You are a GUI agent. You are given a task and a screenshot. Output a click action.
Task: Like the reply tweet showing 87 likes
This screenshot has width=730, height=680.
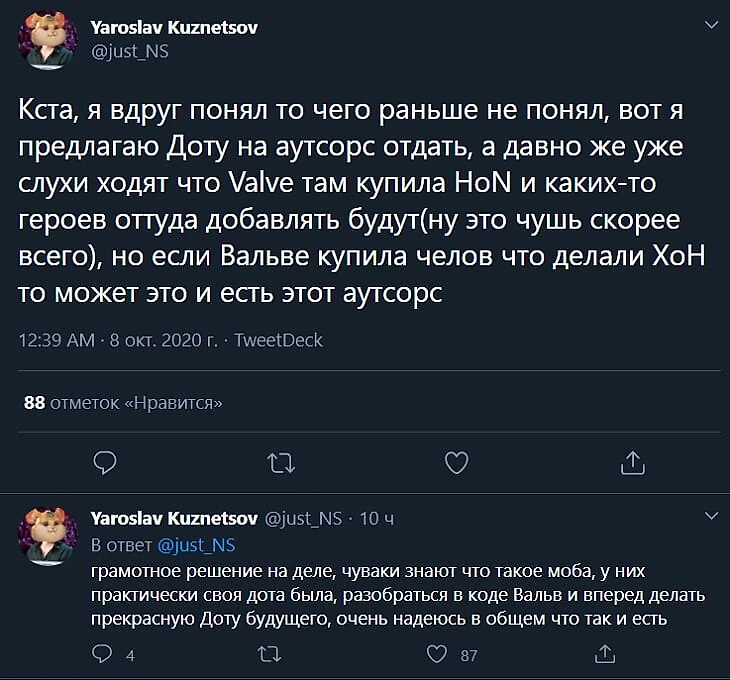pyautogui.click(x=437, y=655)
